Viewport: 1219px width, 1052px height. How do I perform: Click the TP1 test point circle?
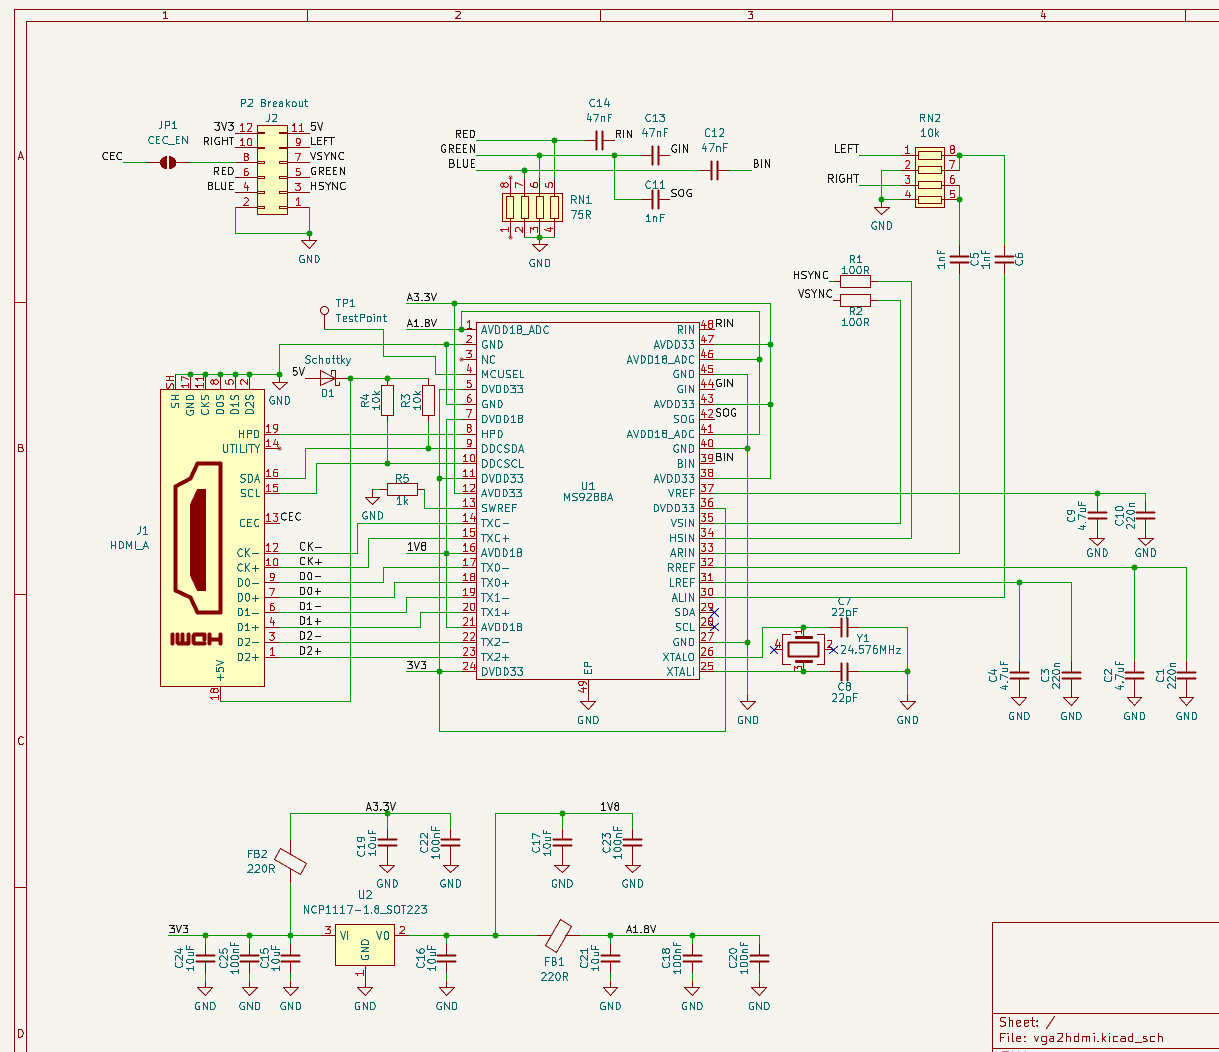pos(324,311)
